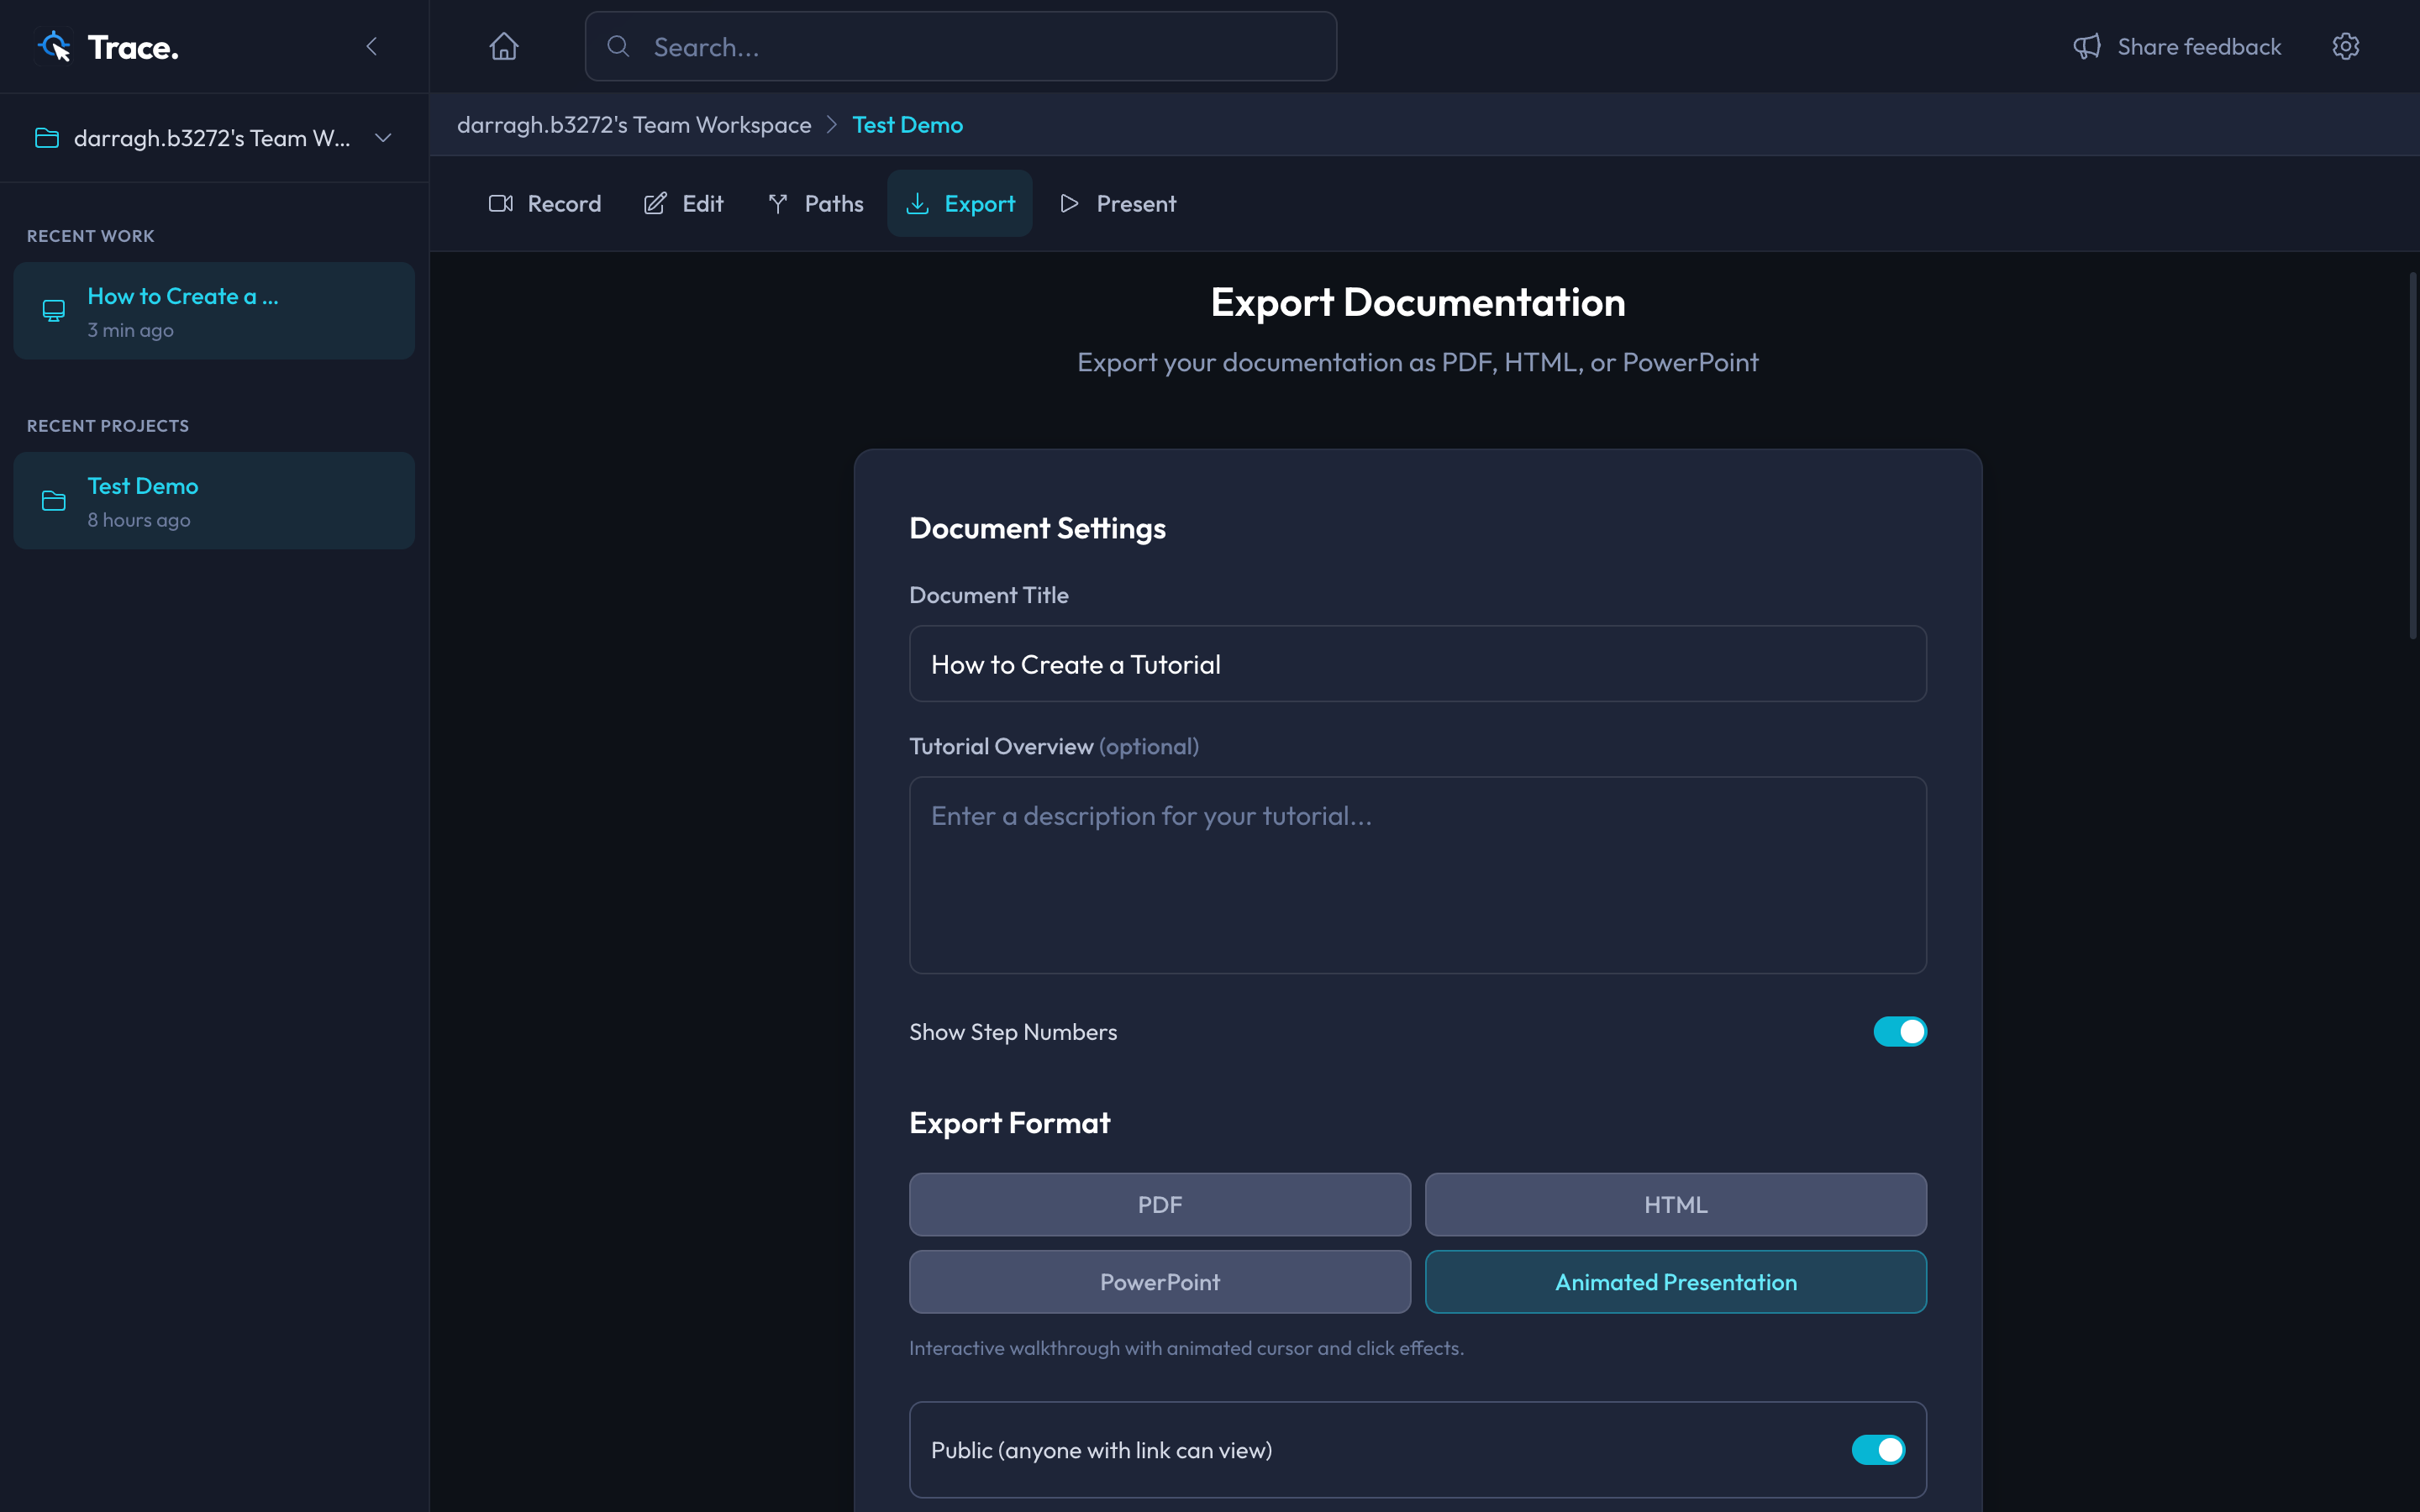2420x1512 pixels.
Task: Go to the home screen
Action: coord(503,46)
